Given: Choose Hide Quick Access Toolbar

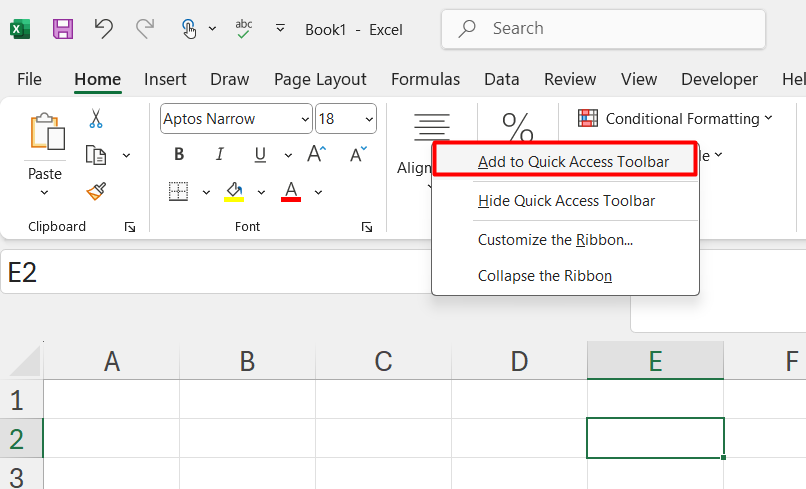Looking at the screenshot, I should point(565,201).
